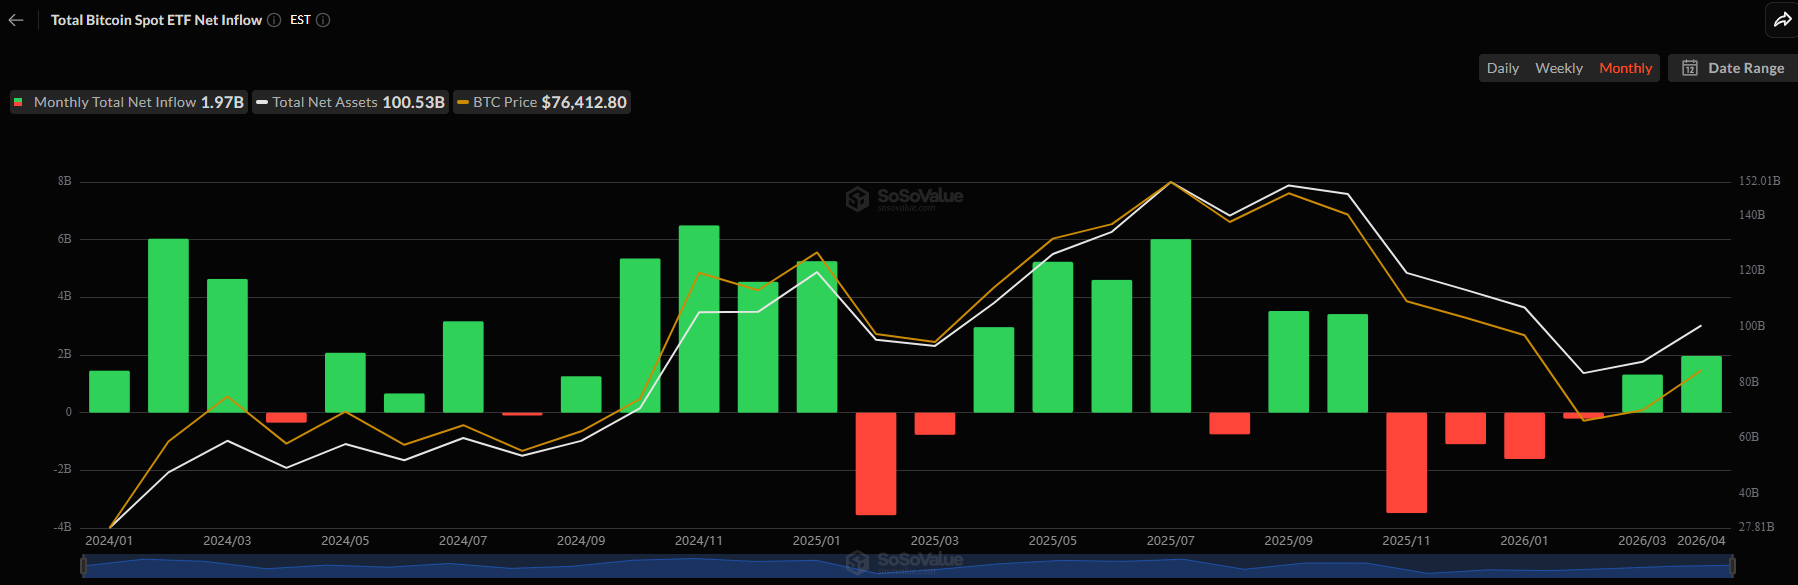Screen dimensions: 1798x585
Task: Click the 2024/09 x-axis label
Action: (581, 541)
